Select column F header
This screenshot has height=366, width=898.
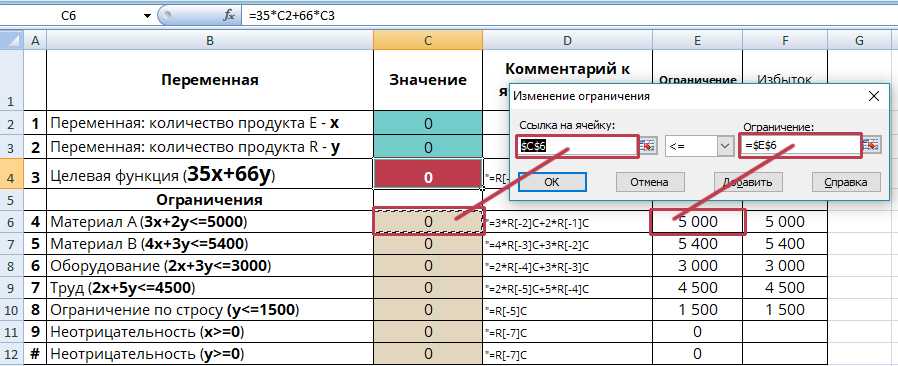tap(785, 40)
